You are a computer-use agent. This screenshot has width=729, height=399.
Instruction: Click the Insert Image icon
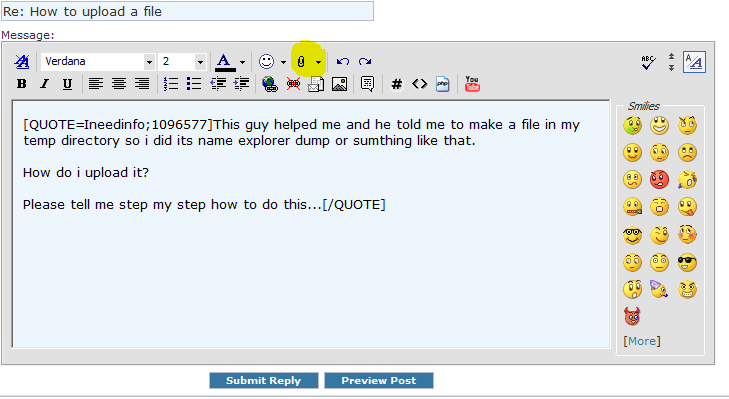click(x=339, y=84)
